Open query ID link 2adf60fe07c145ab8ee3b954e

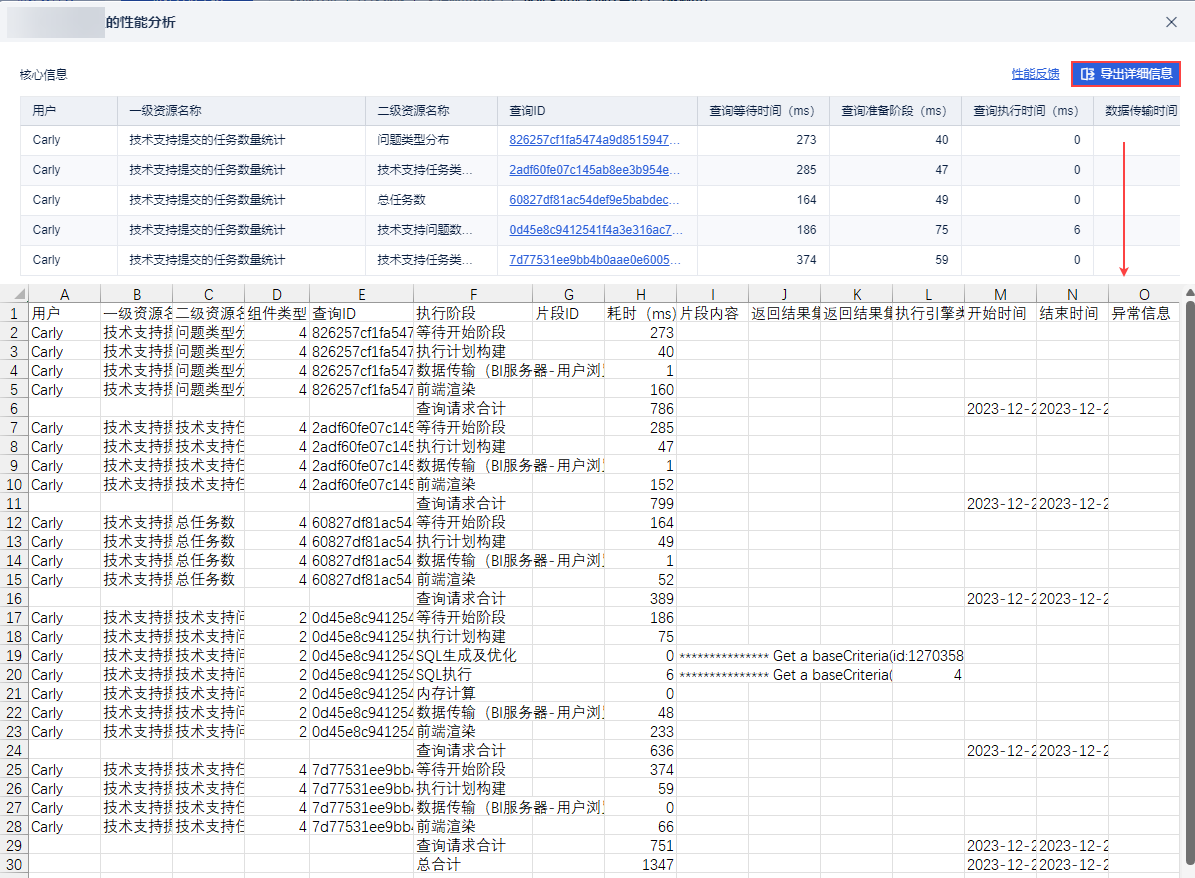(594, 170)
